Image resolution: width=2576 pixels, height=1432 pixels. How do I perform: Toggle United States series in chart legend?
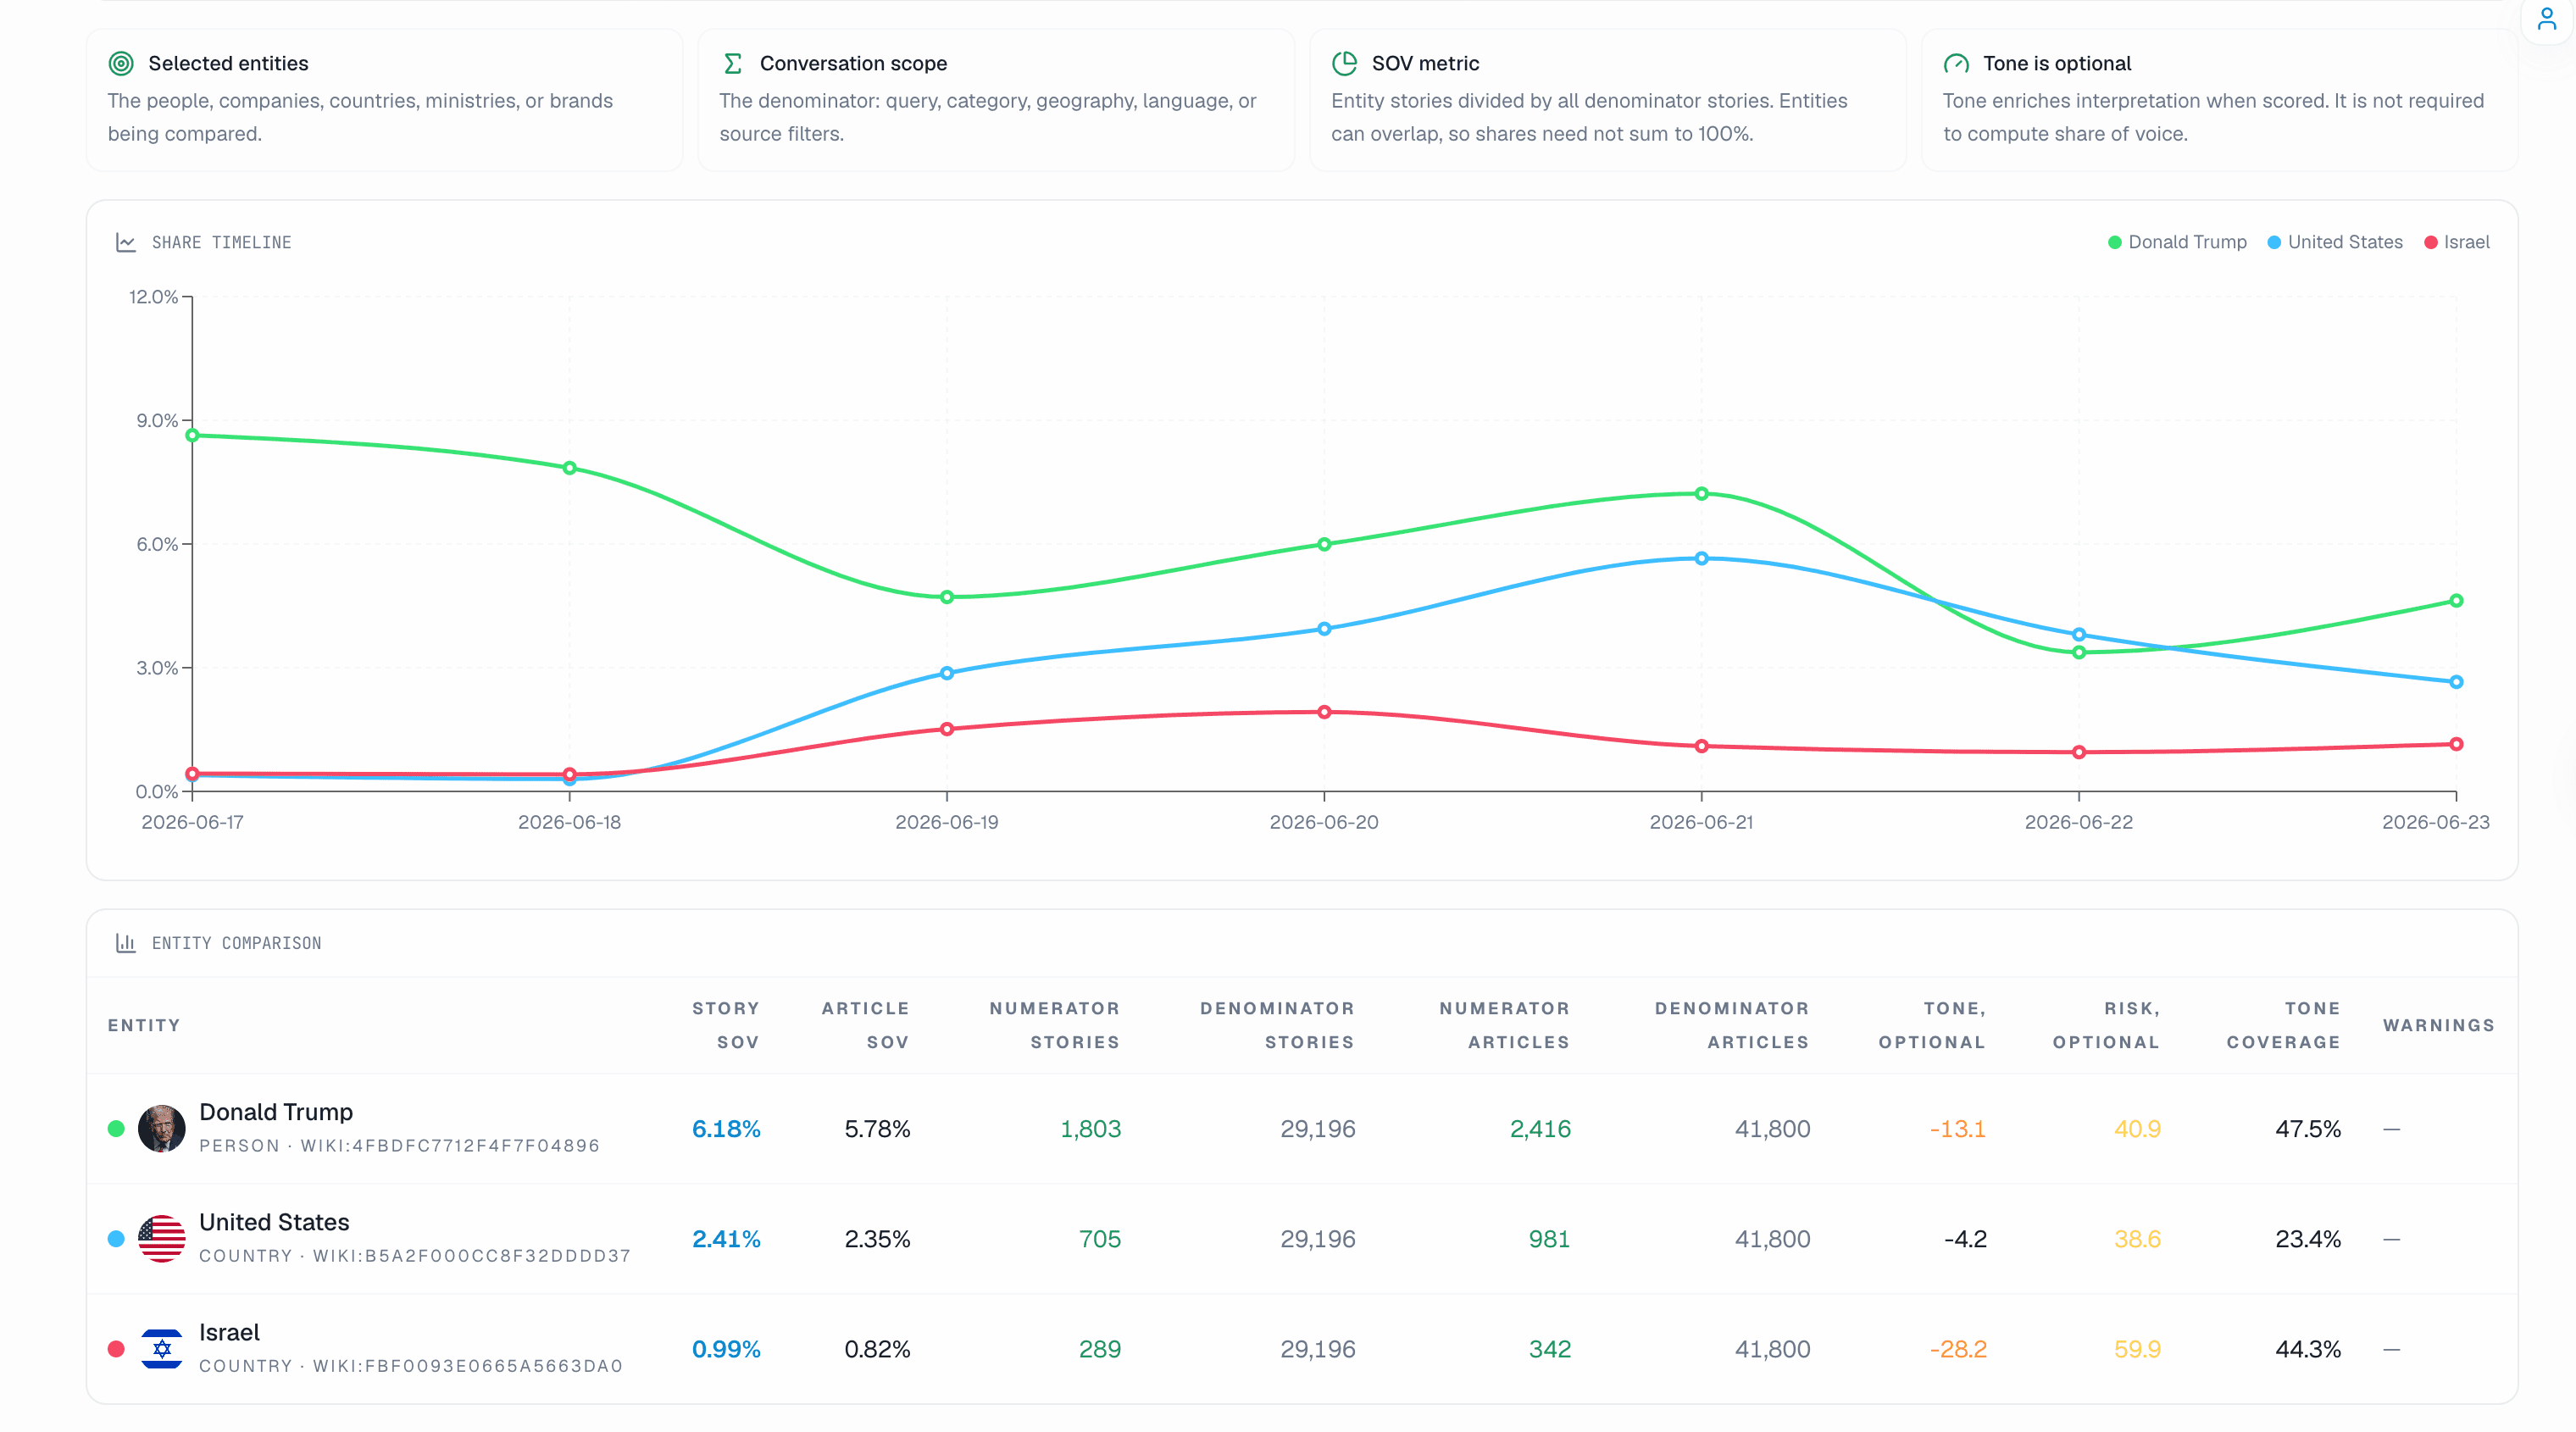pos(2335,242)
